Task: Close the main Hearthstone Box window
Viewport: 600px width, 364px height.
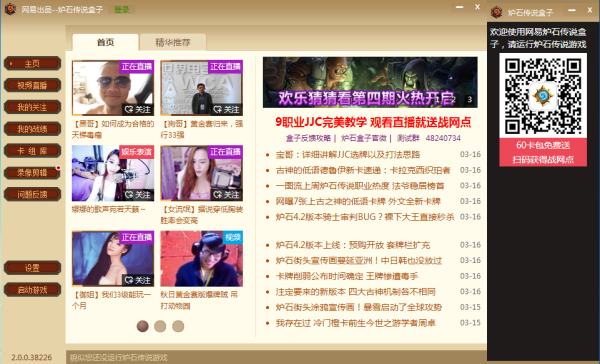Action: 478,7
